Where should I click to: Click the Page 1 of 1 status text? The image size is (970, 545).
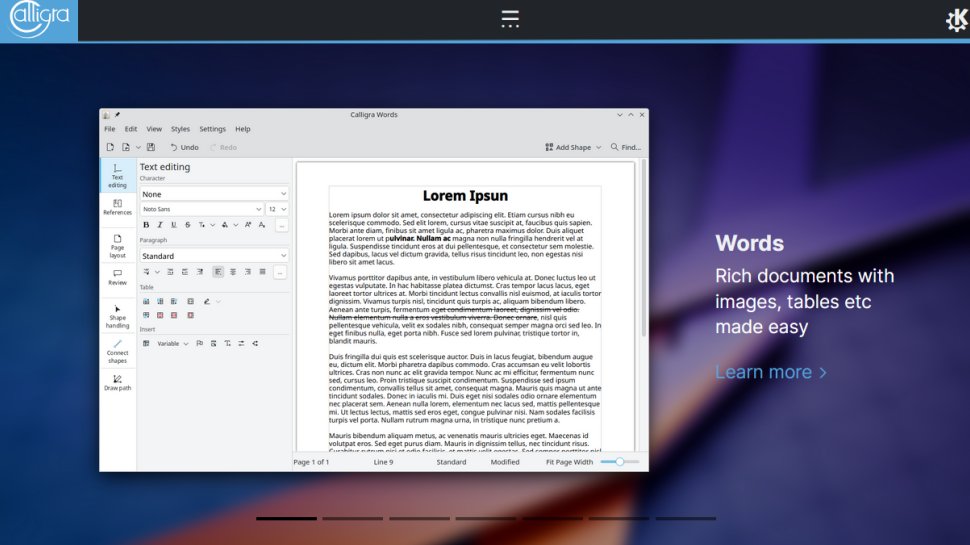311,461
